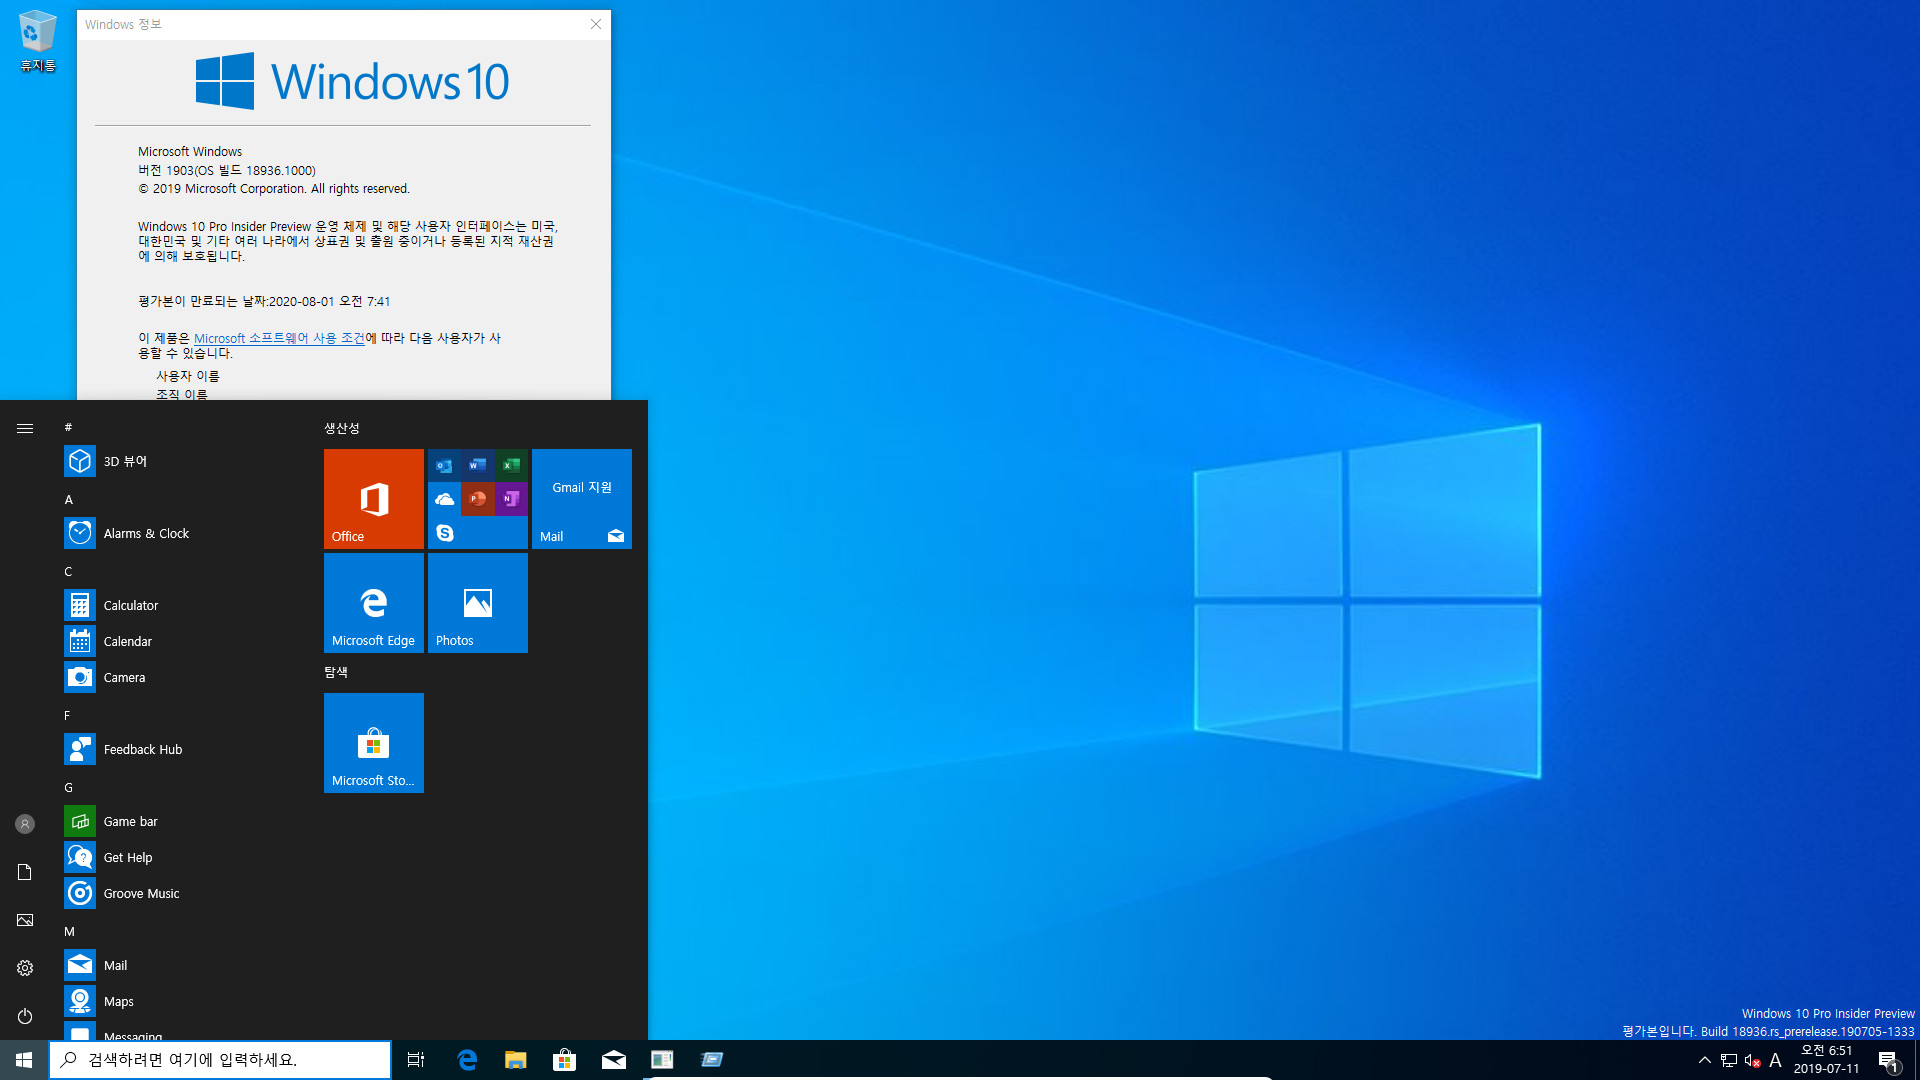Screen dimensions: 1920x1080
Task: Open Word icon in Office tile group
Action: [x=478, y=465]
